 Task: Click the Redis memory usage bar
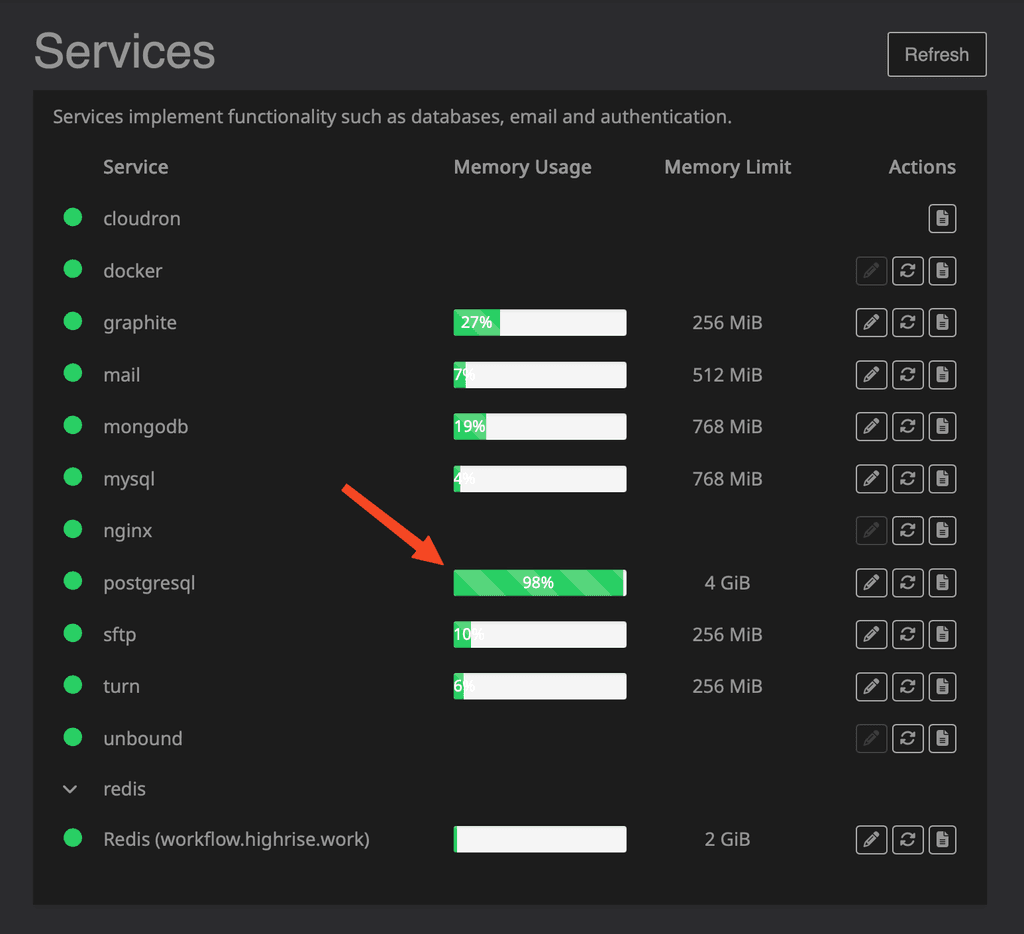click(540, 839)
